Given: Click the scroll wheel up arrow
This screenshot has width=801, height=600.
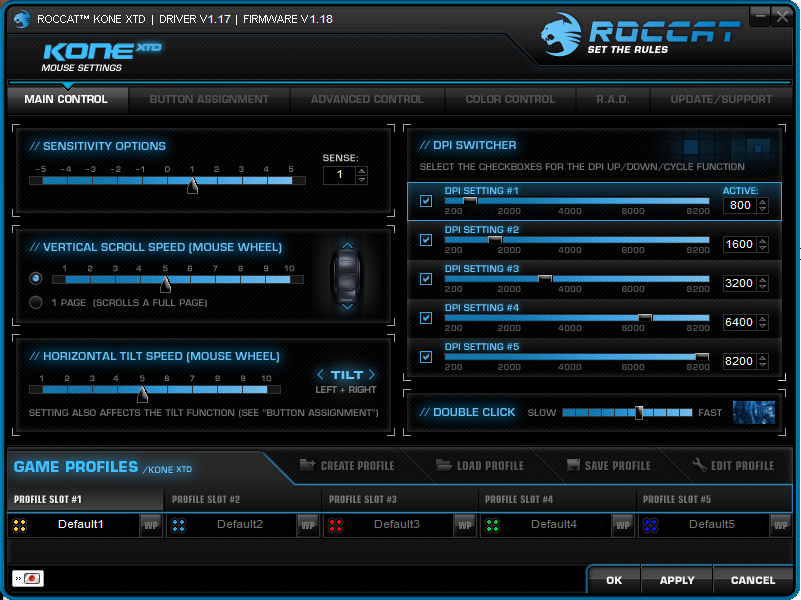Looking at the screenshot, I should point(347,246).
